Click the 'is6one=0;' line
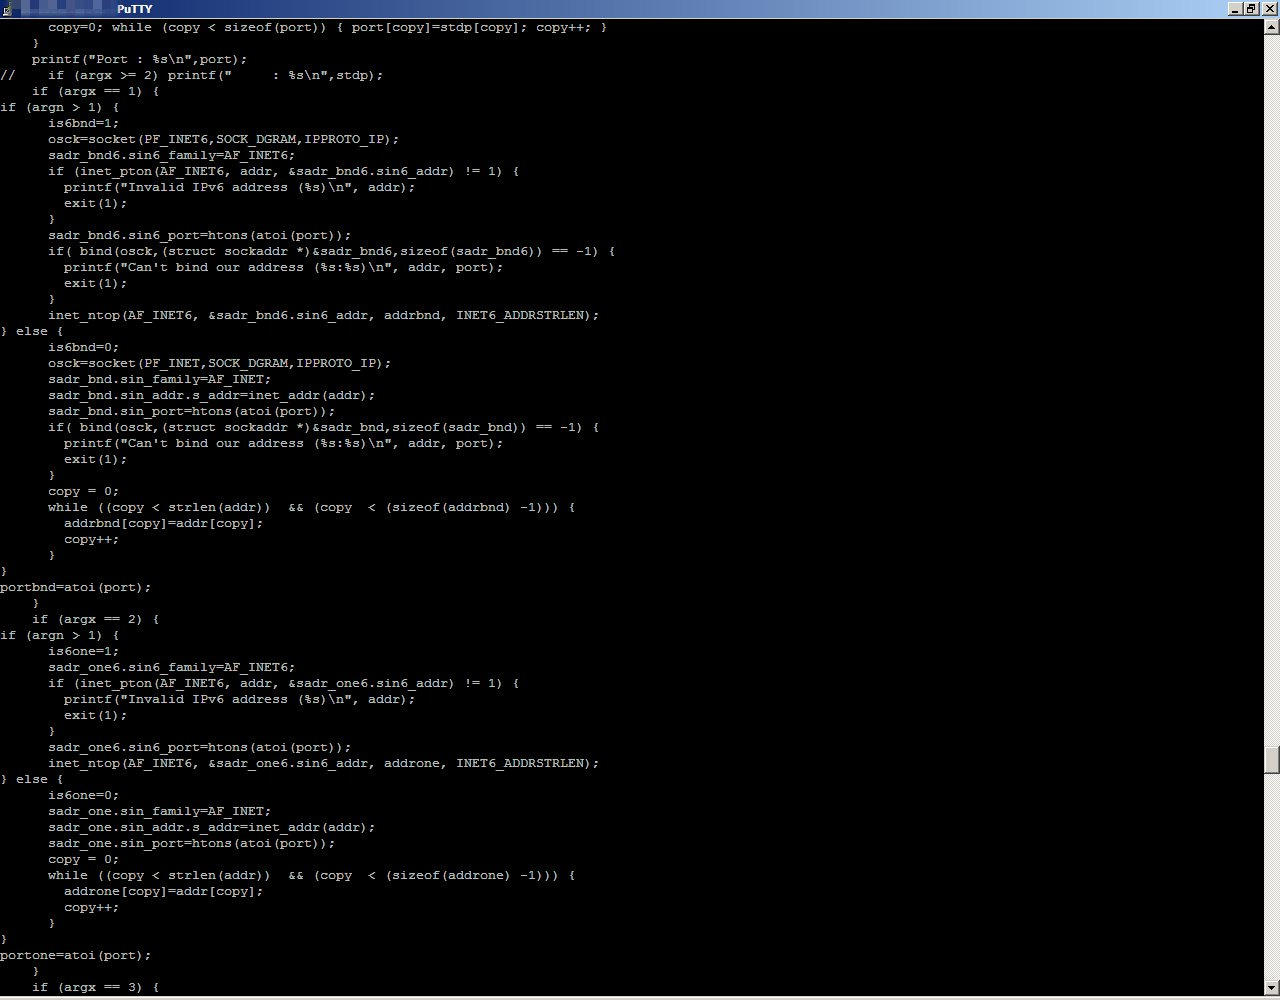 pyautogui.click(x=83, y=795)
